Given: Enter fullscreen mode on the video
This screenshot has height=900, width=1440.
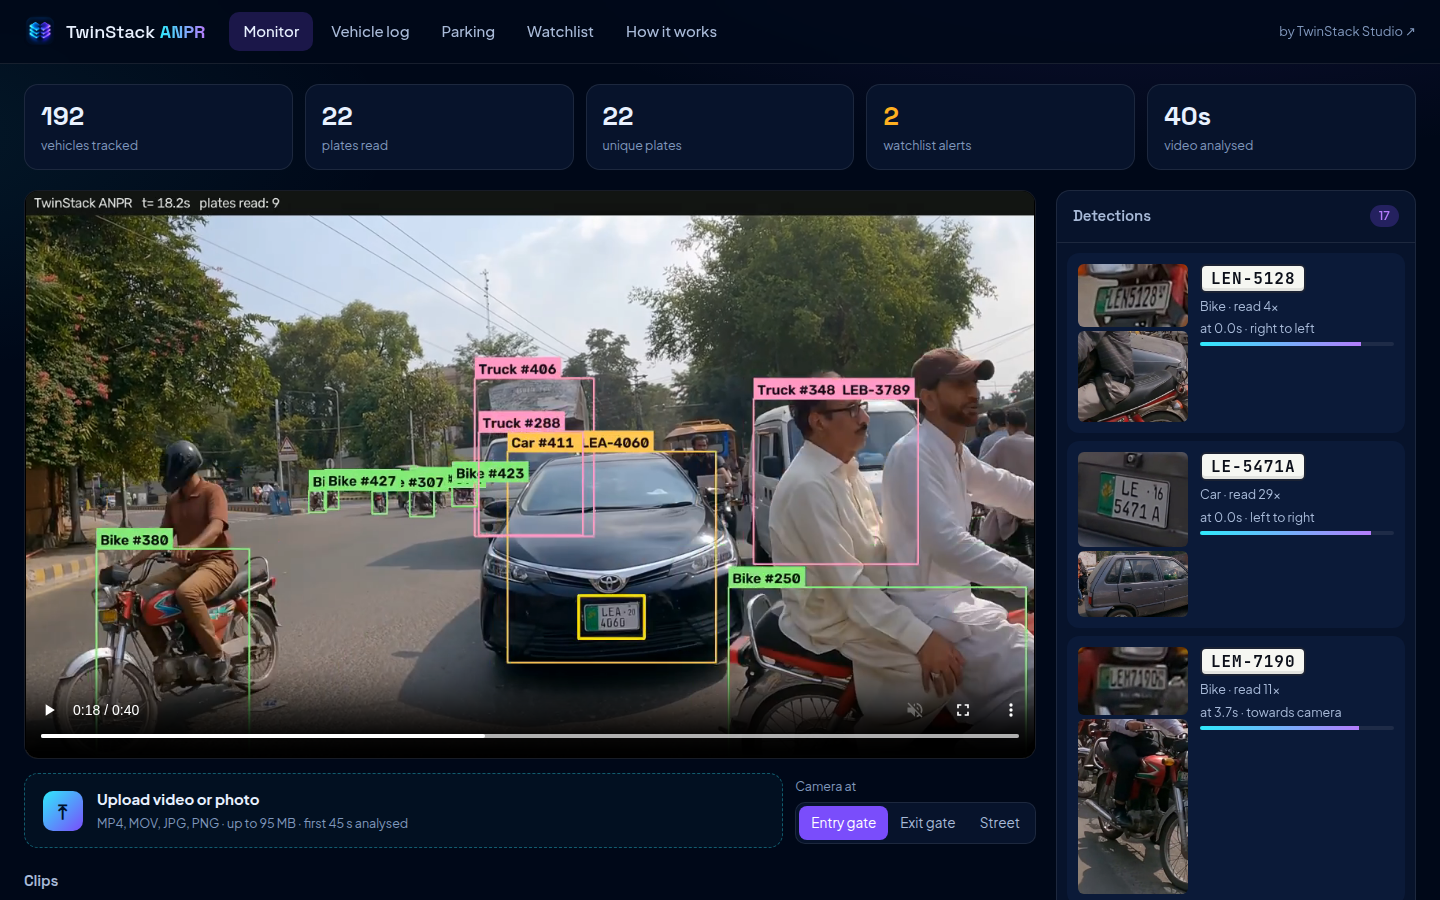Looking at the screenshot, I should click(962, 710).
